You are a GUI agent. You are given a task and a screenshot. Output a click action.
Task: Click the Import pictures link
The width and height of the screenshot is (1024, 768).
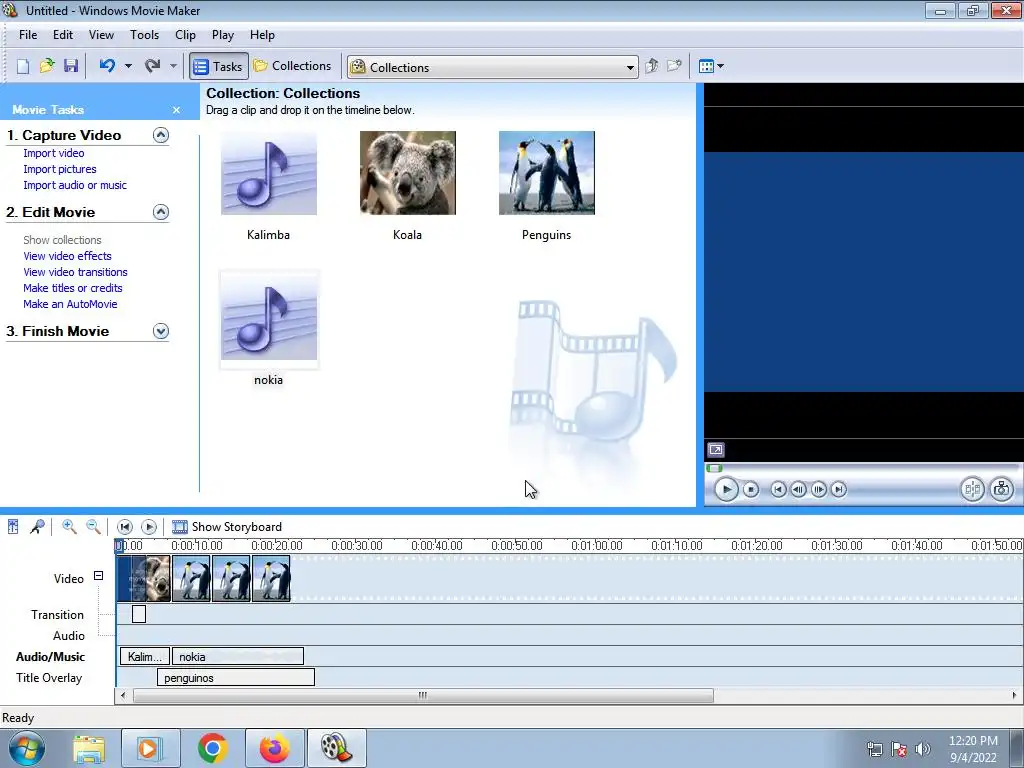tap(60, 169)
